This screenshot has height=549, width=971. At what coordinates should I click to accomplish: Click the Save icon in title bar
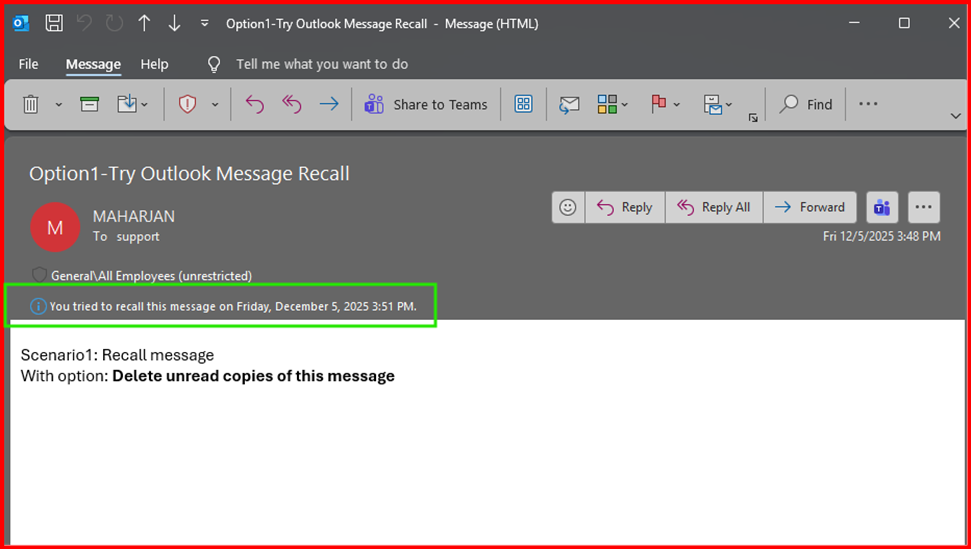(55, 23)
